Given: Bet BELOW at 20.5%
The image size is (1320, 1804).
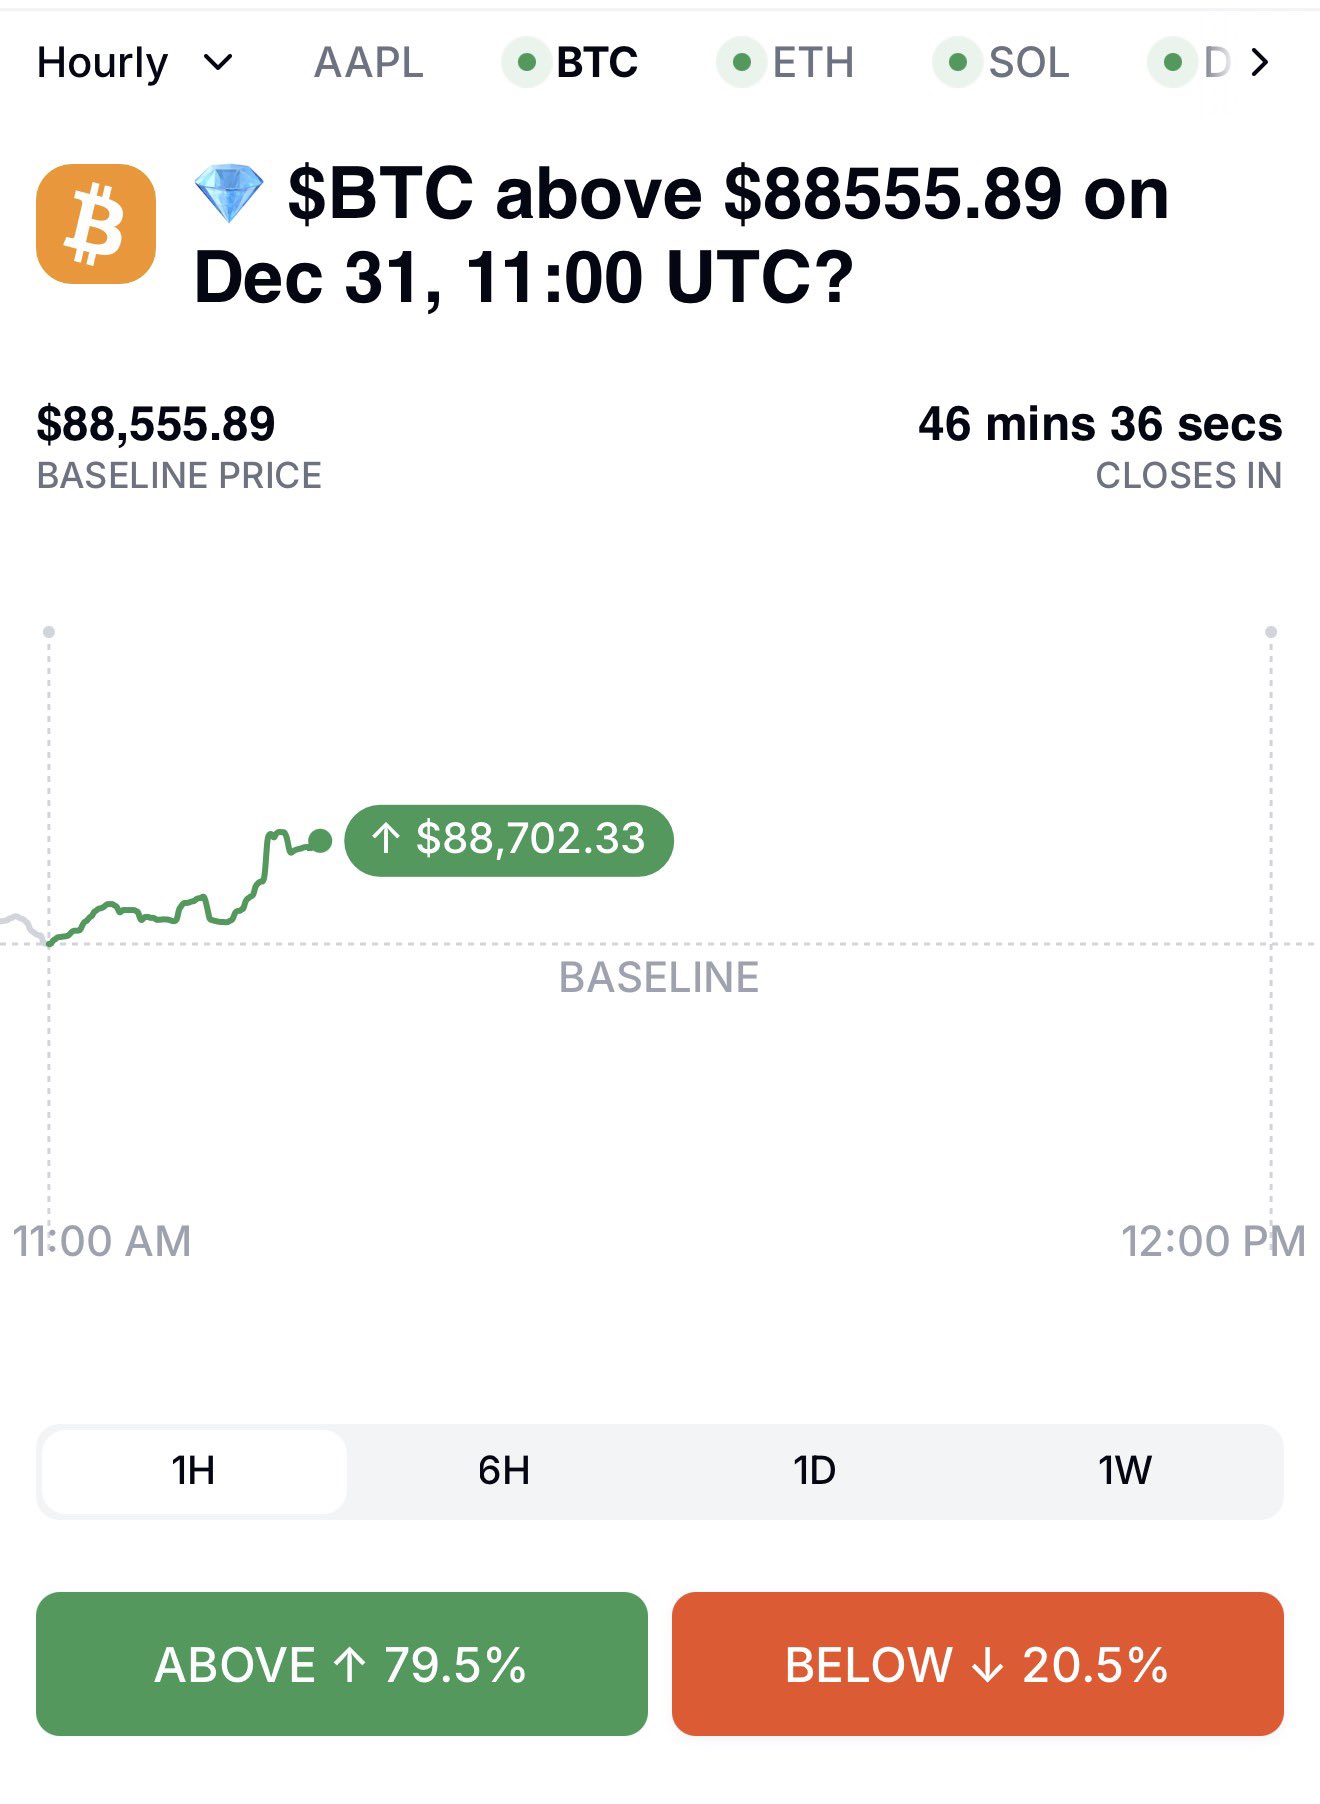Looking at the screenshot, I should click(977, 1664).
